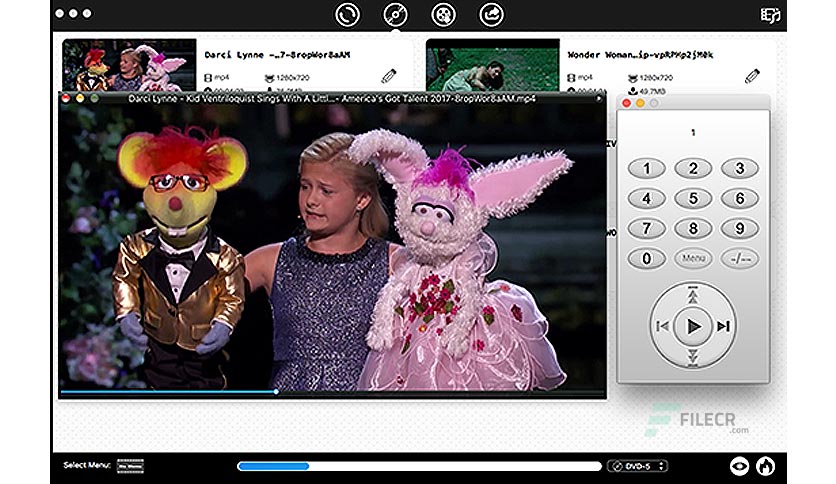Start burning with the flame icon
This screenshot has height=484, width=836.
[x=765, y=466]
